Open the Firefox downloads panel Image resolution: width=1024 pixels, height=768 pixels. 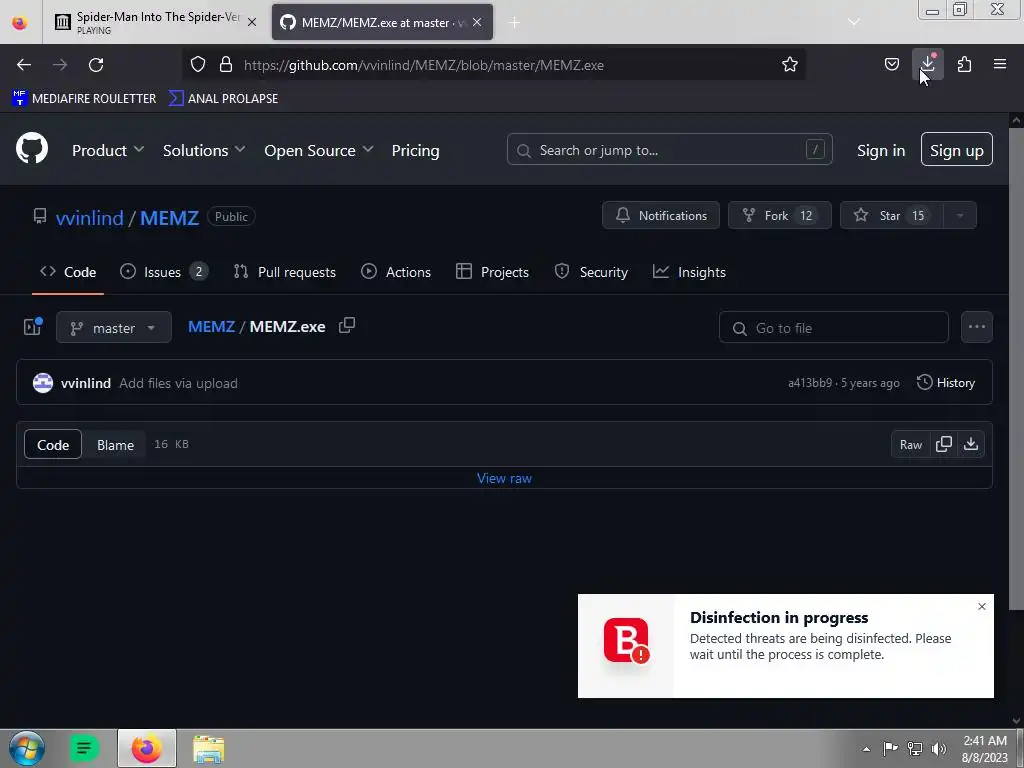[x=928, y=64]
